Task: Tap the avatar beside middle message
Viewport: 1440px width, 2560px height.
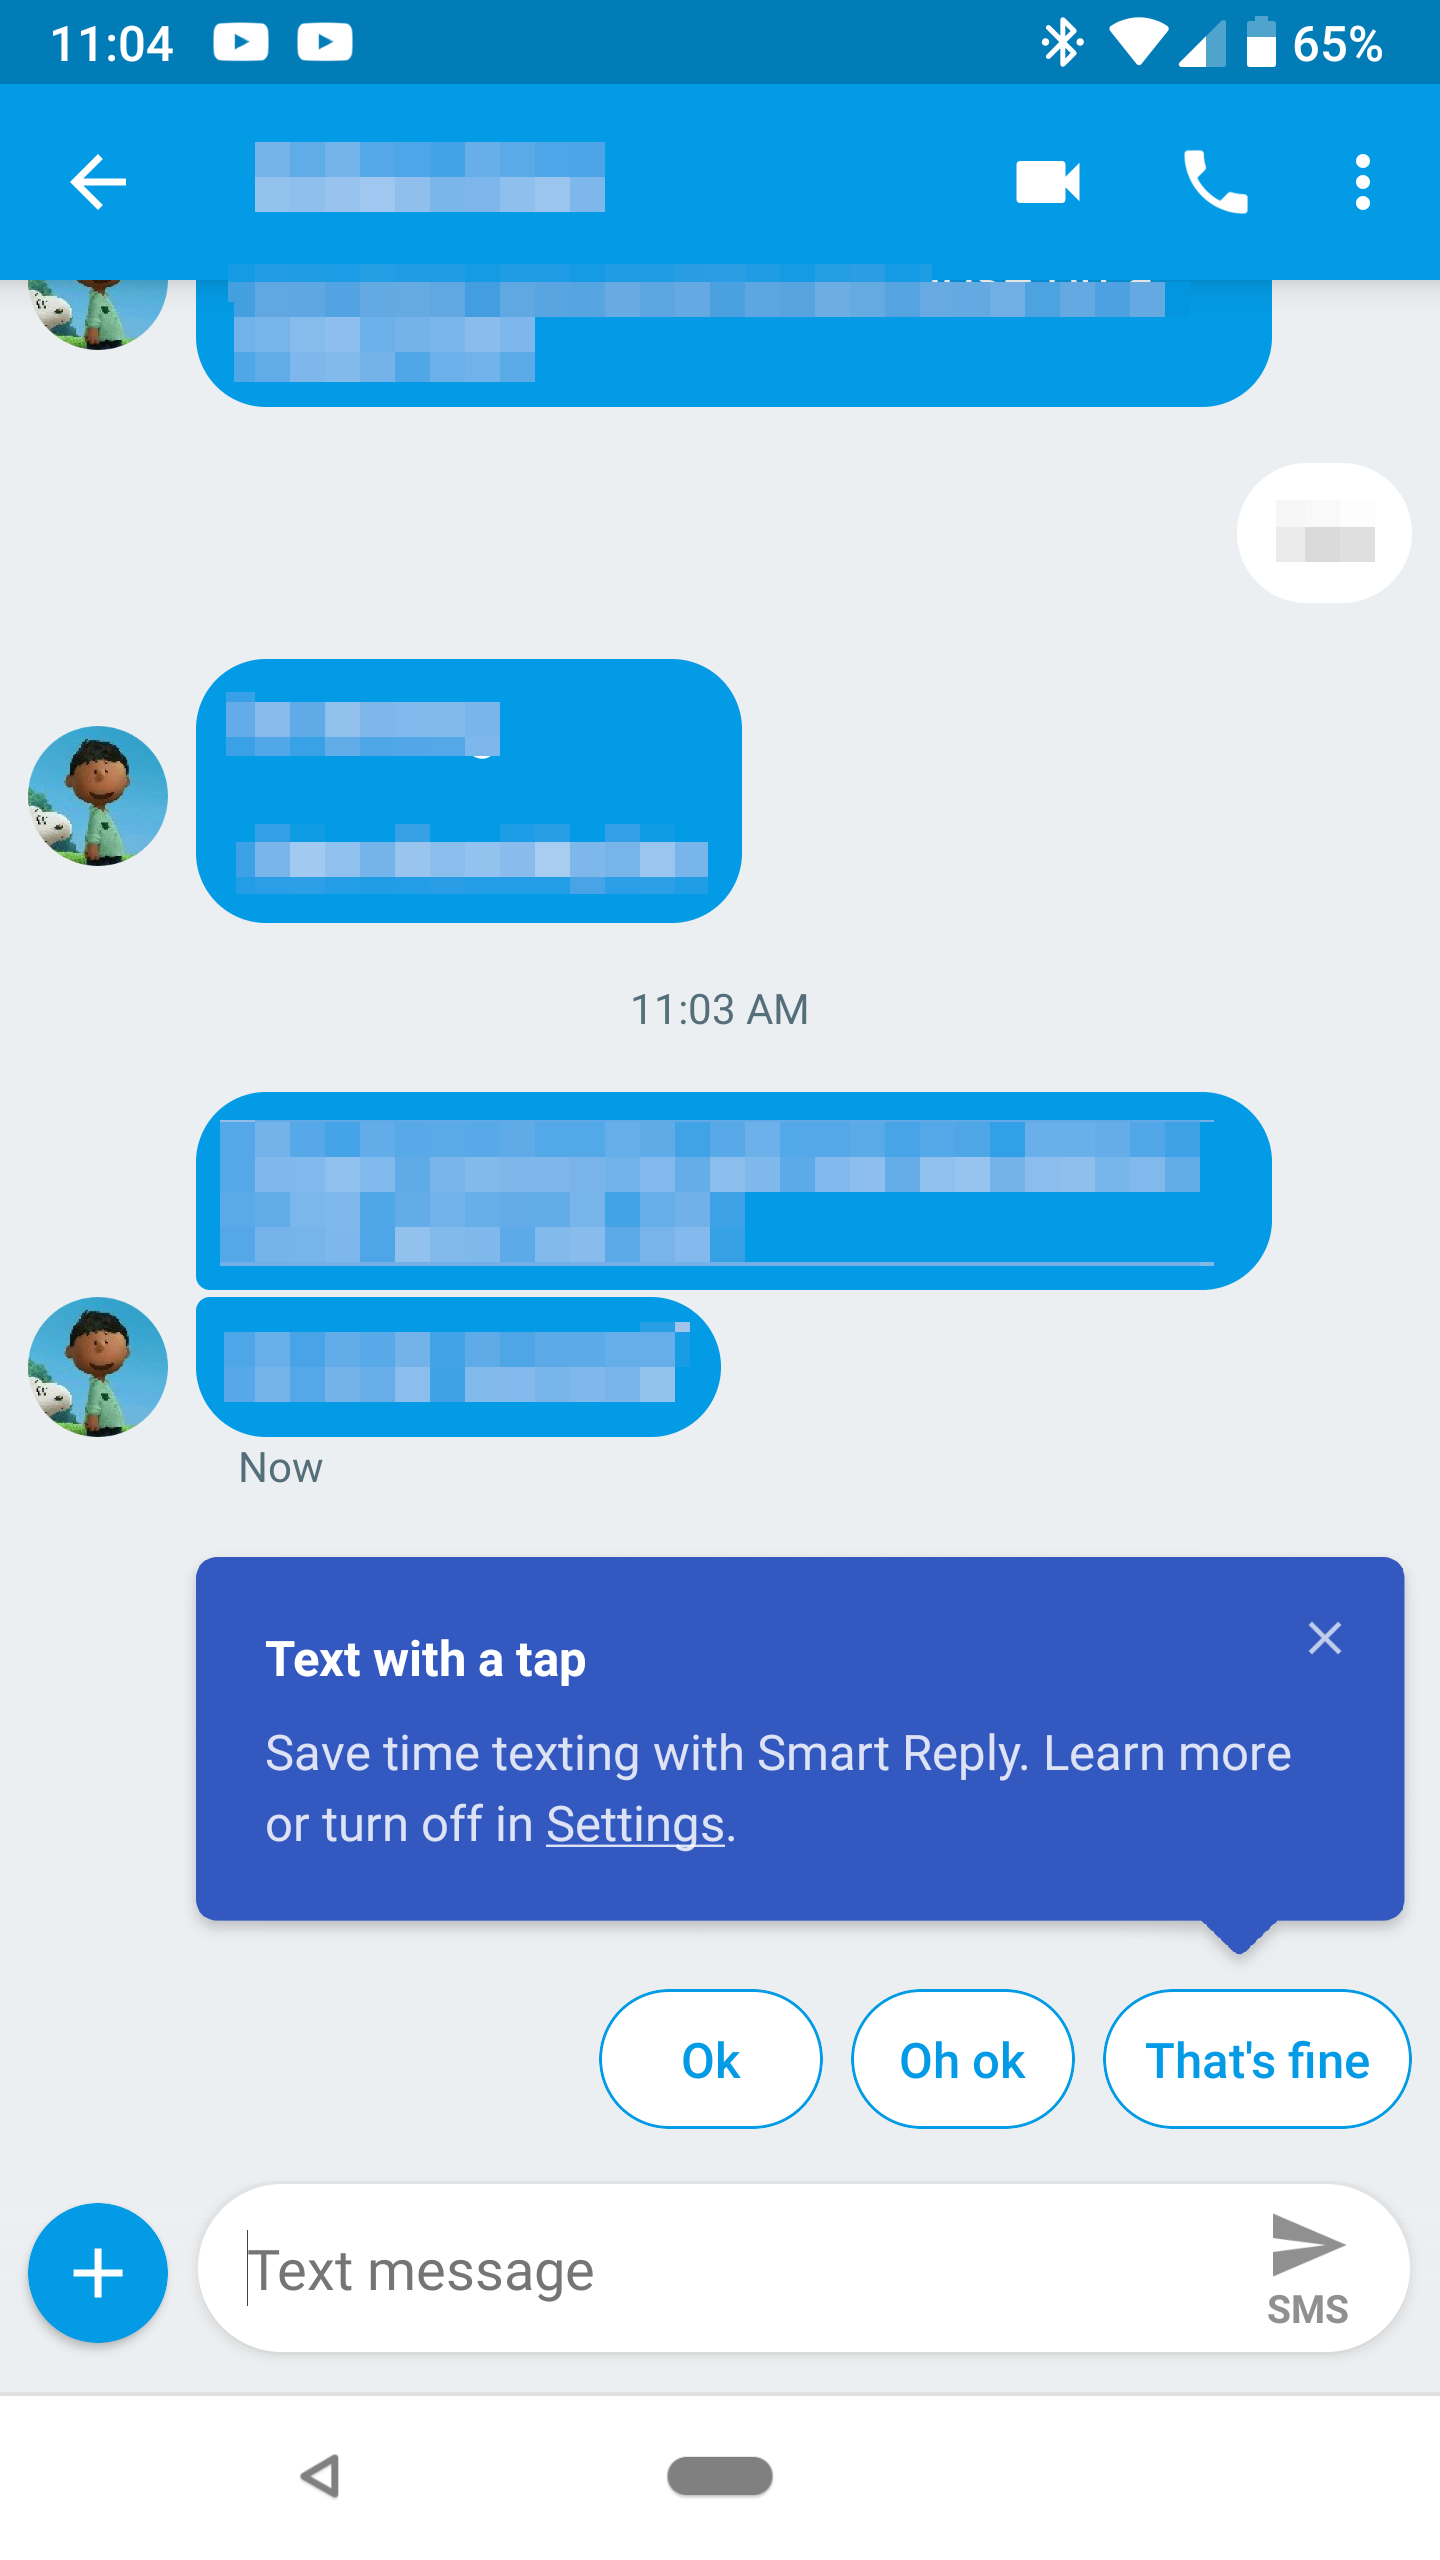Action: point(98,796)
